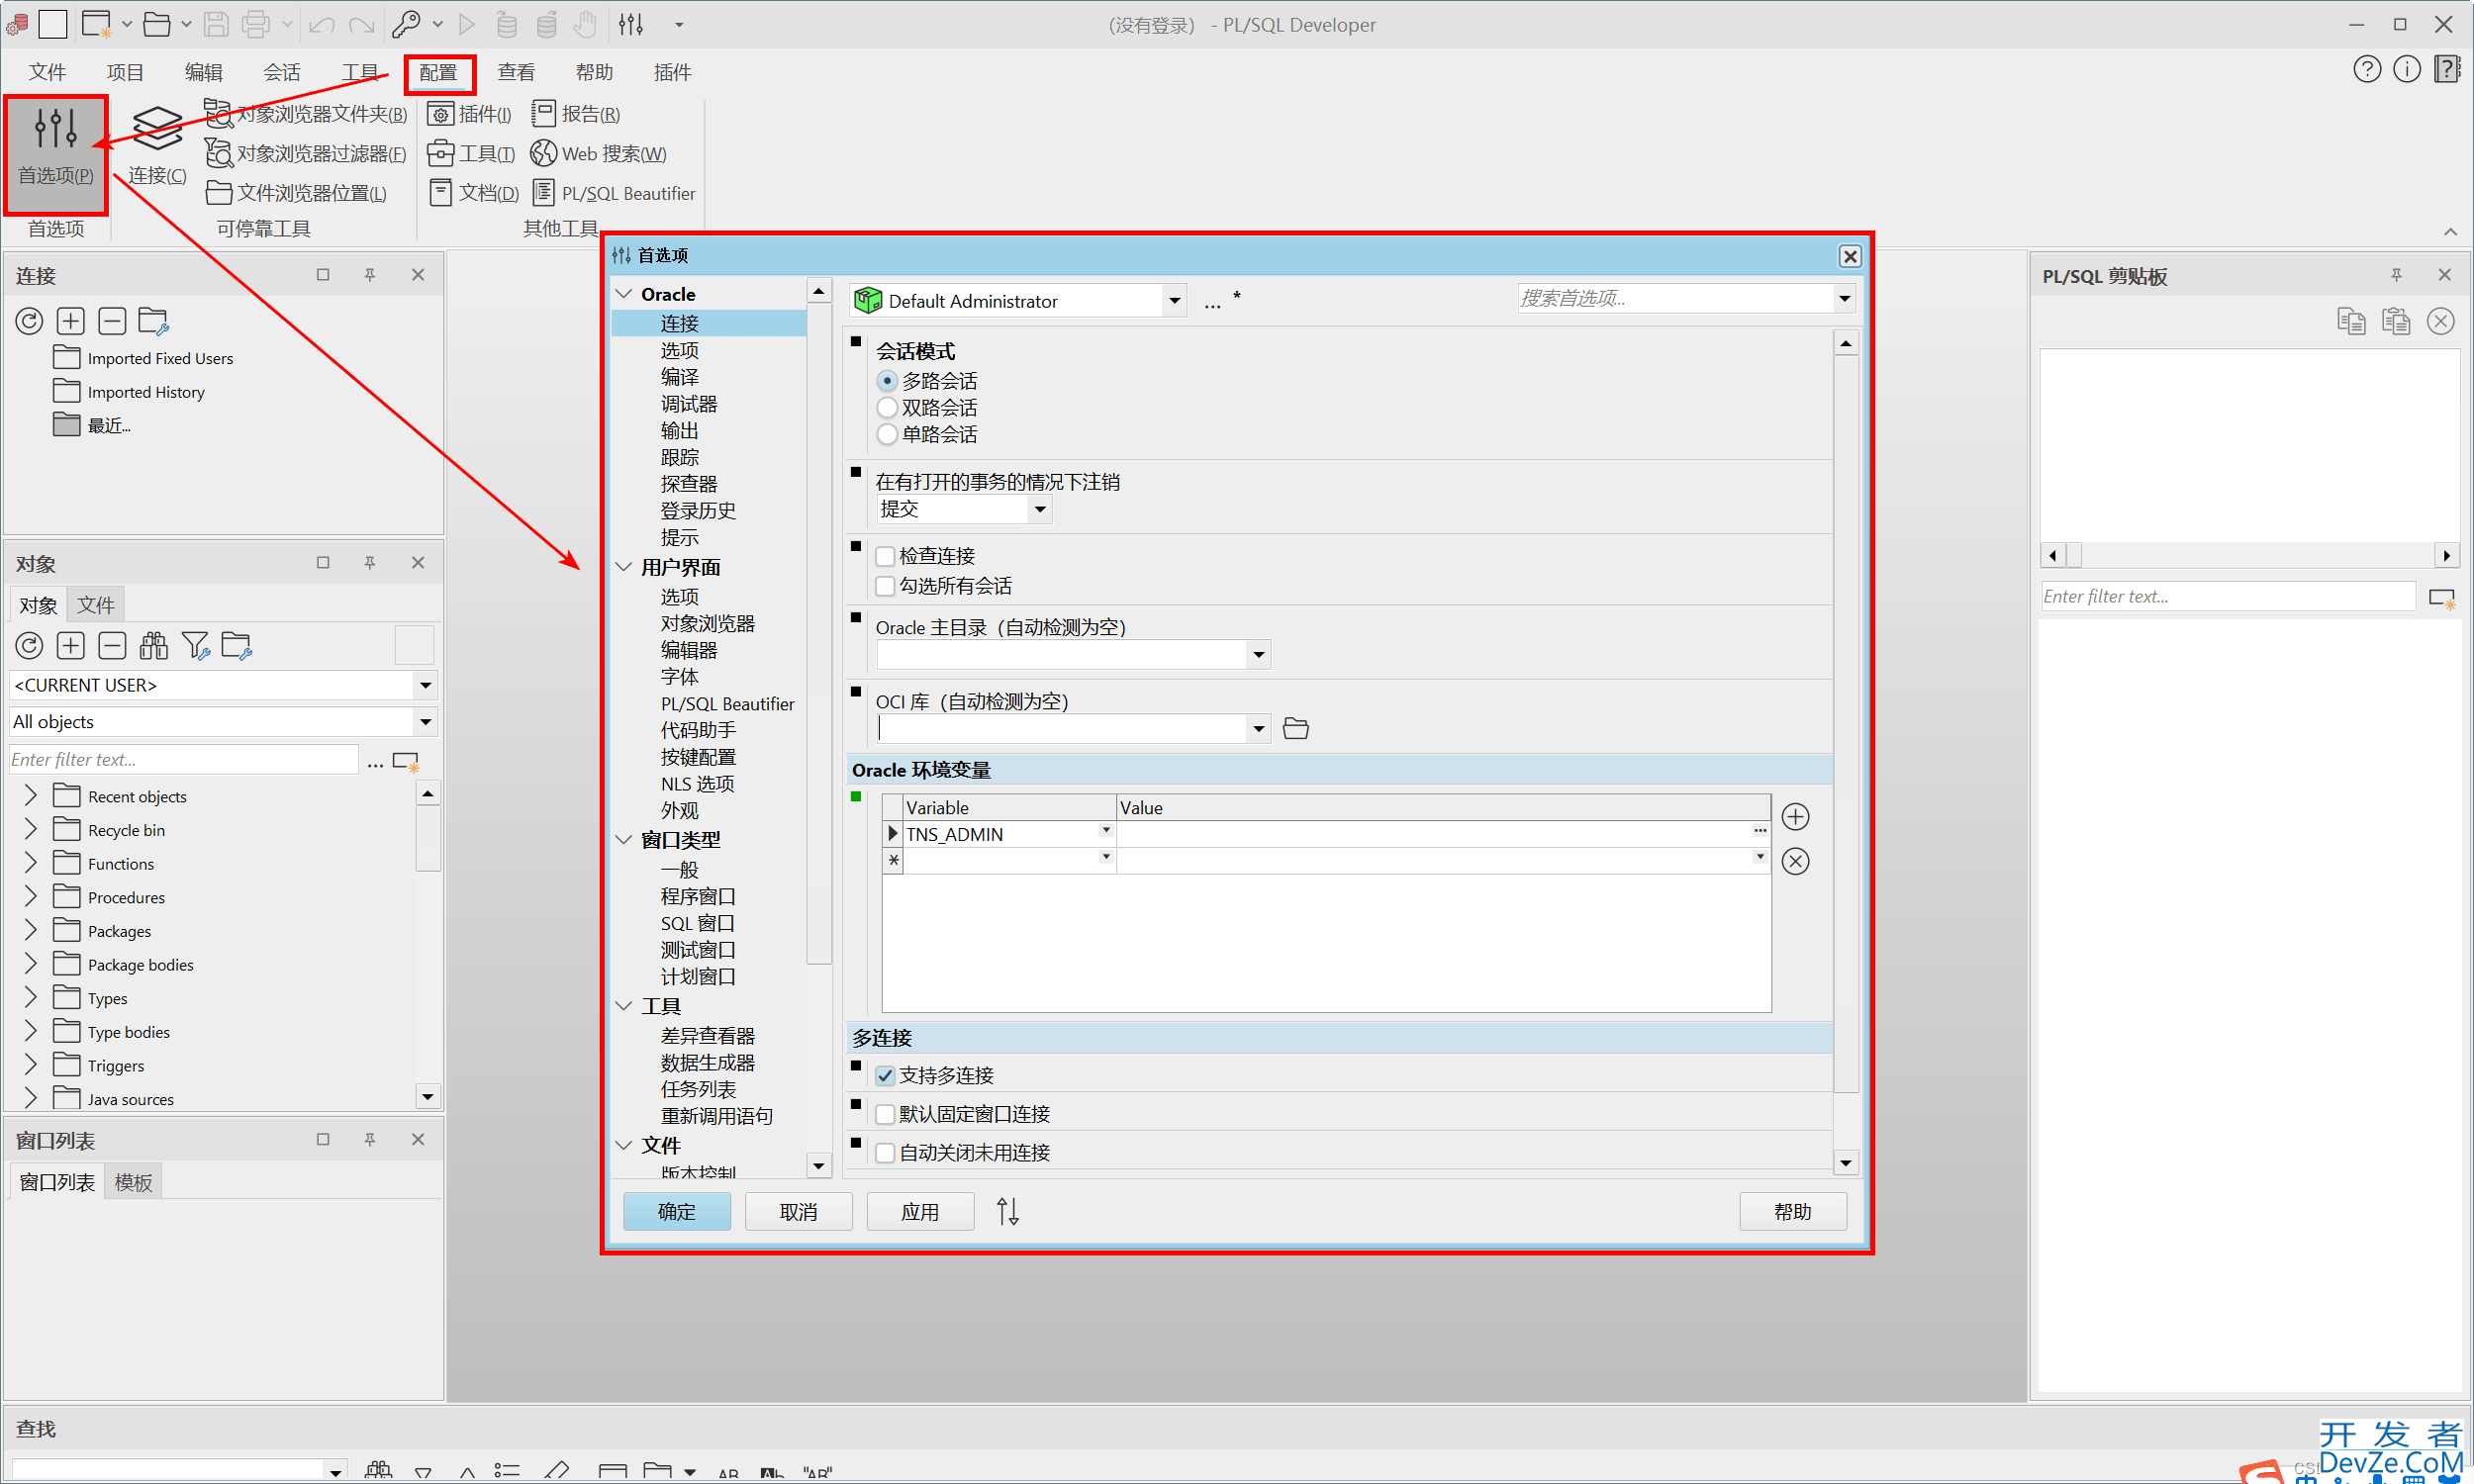Click the preferences tree scrollbar down arrow
Screen dimensions: 2474x1484
[x=819, y=1166]
